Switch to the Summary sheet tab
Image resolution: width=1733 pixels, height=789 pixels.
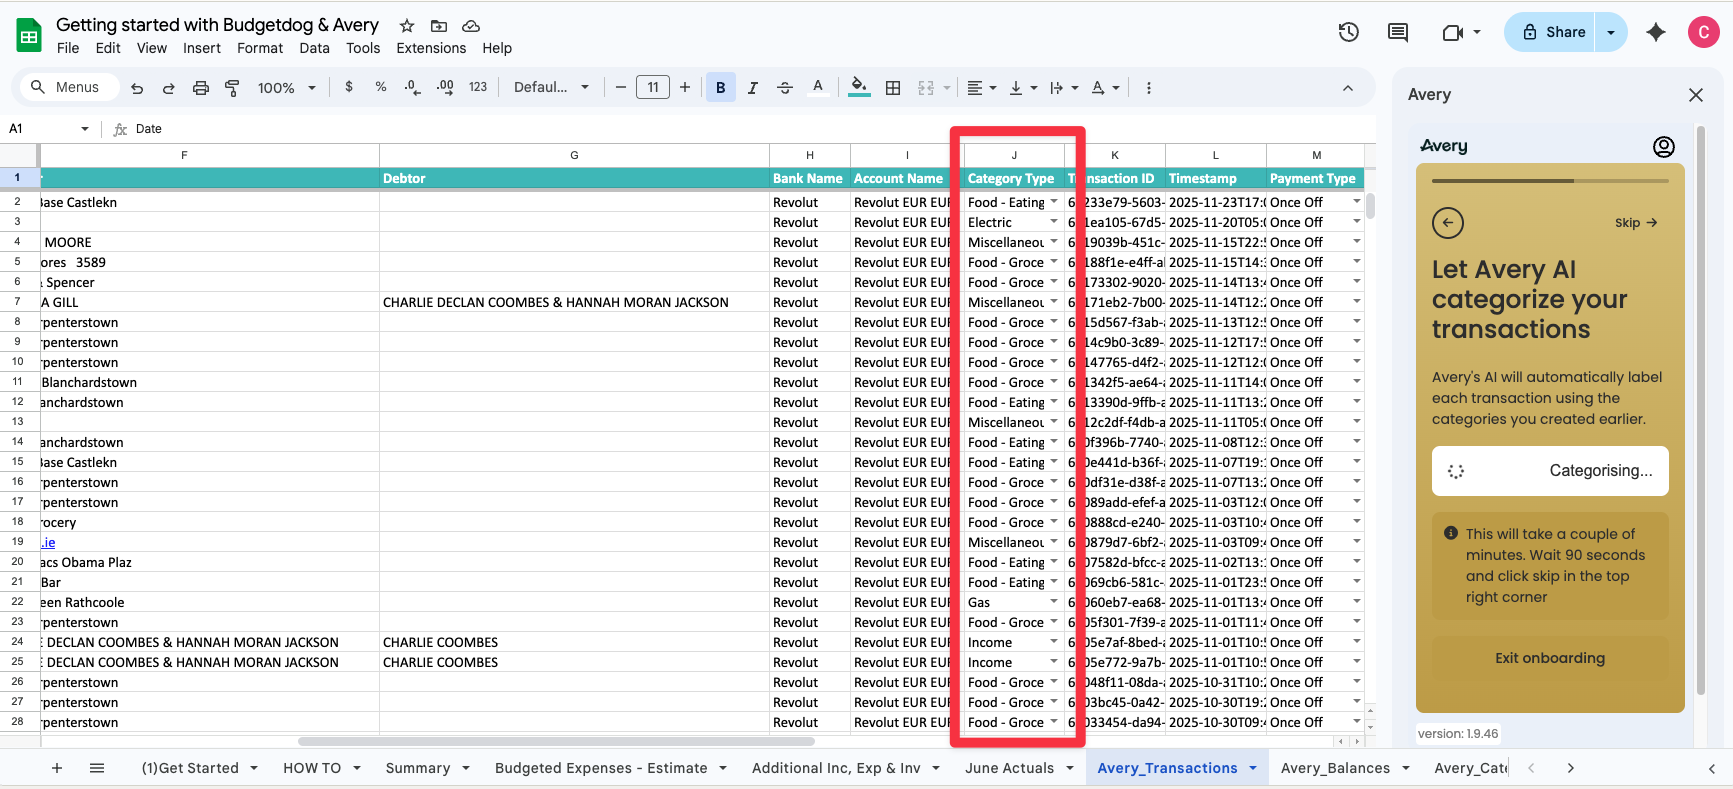pyautogui.click(x=418, y=768)
